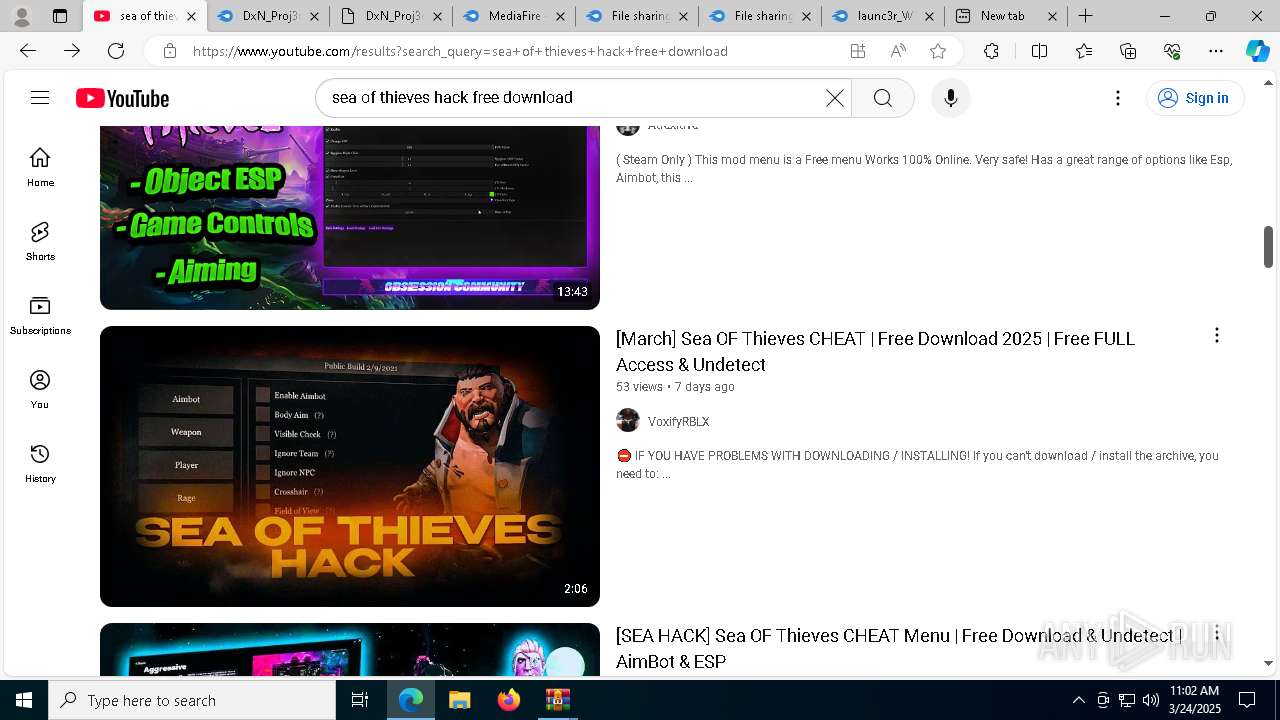Click scrollbar down arrow
This screenshot has width=1280, height=720.
point(1268,663)
